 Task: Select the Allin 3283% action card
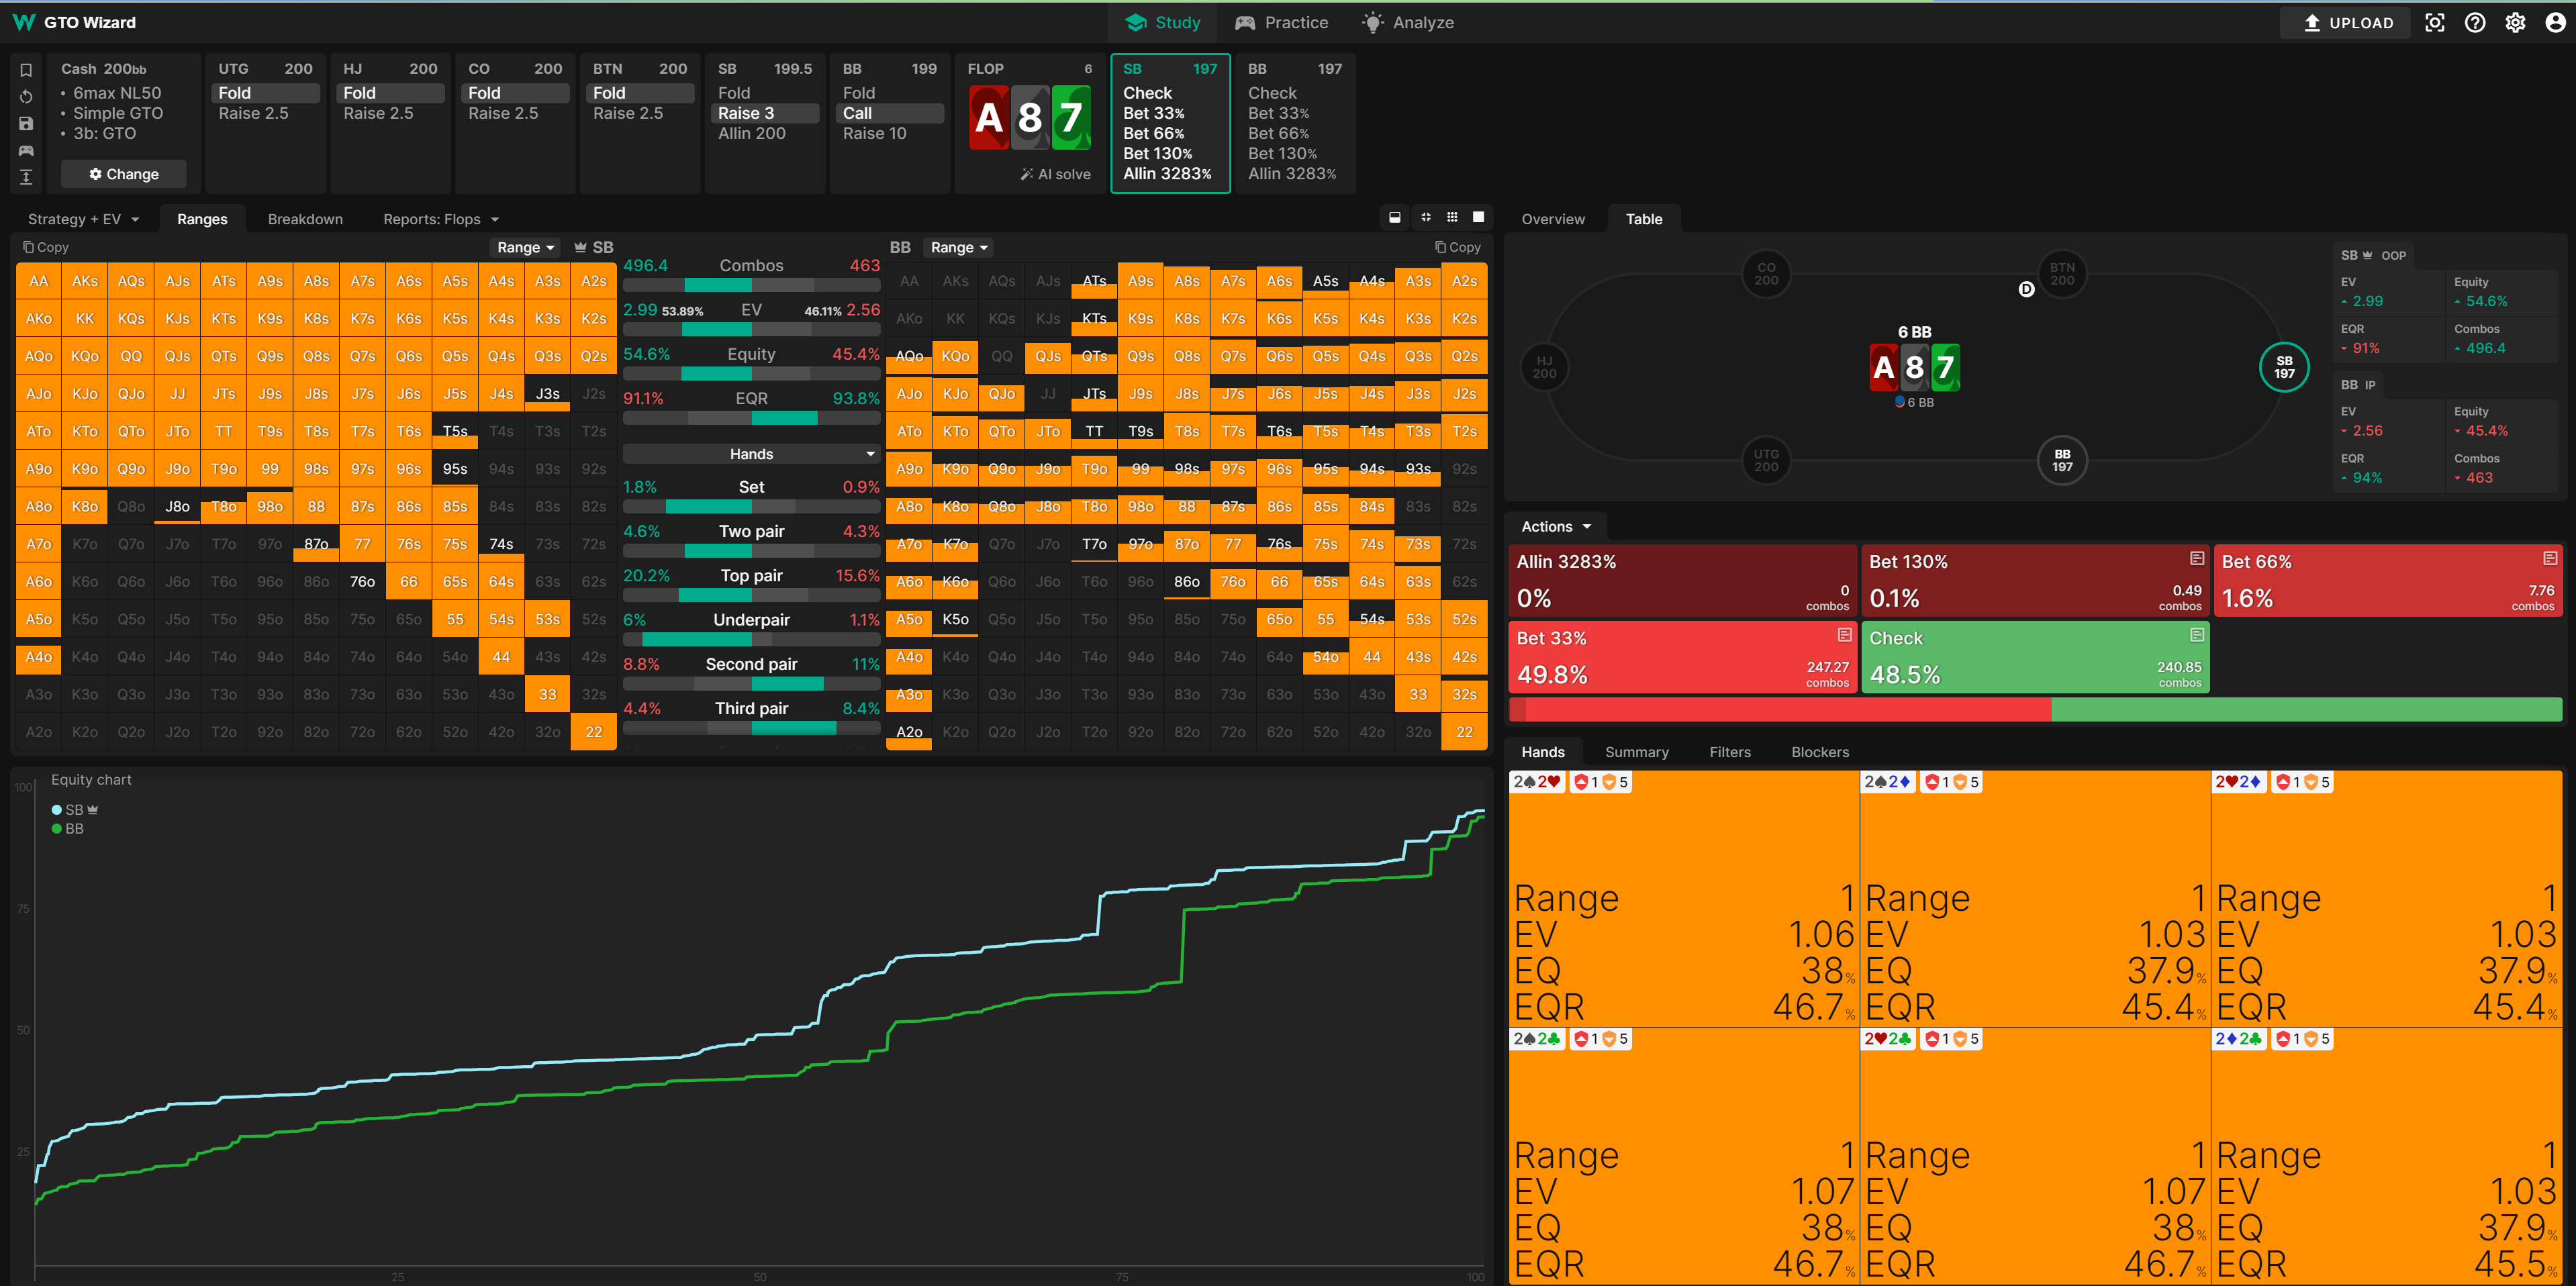point(1682,580)
